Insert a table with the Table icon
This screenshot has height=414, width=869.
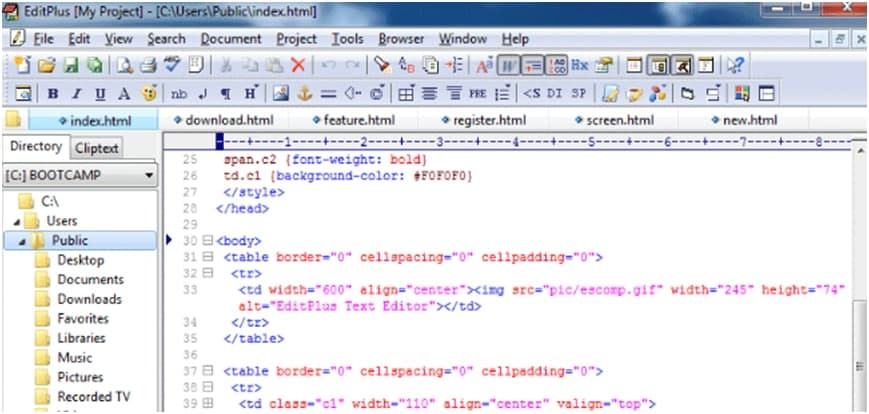coord(406,94)
